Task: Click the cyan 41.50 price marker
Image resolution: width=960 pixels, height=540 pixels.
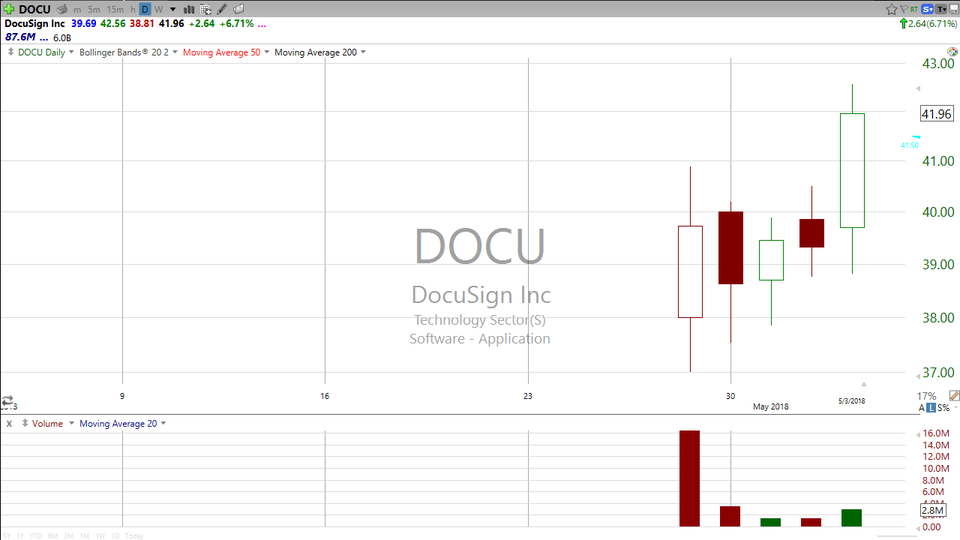Action: coord(910,144)
